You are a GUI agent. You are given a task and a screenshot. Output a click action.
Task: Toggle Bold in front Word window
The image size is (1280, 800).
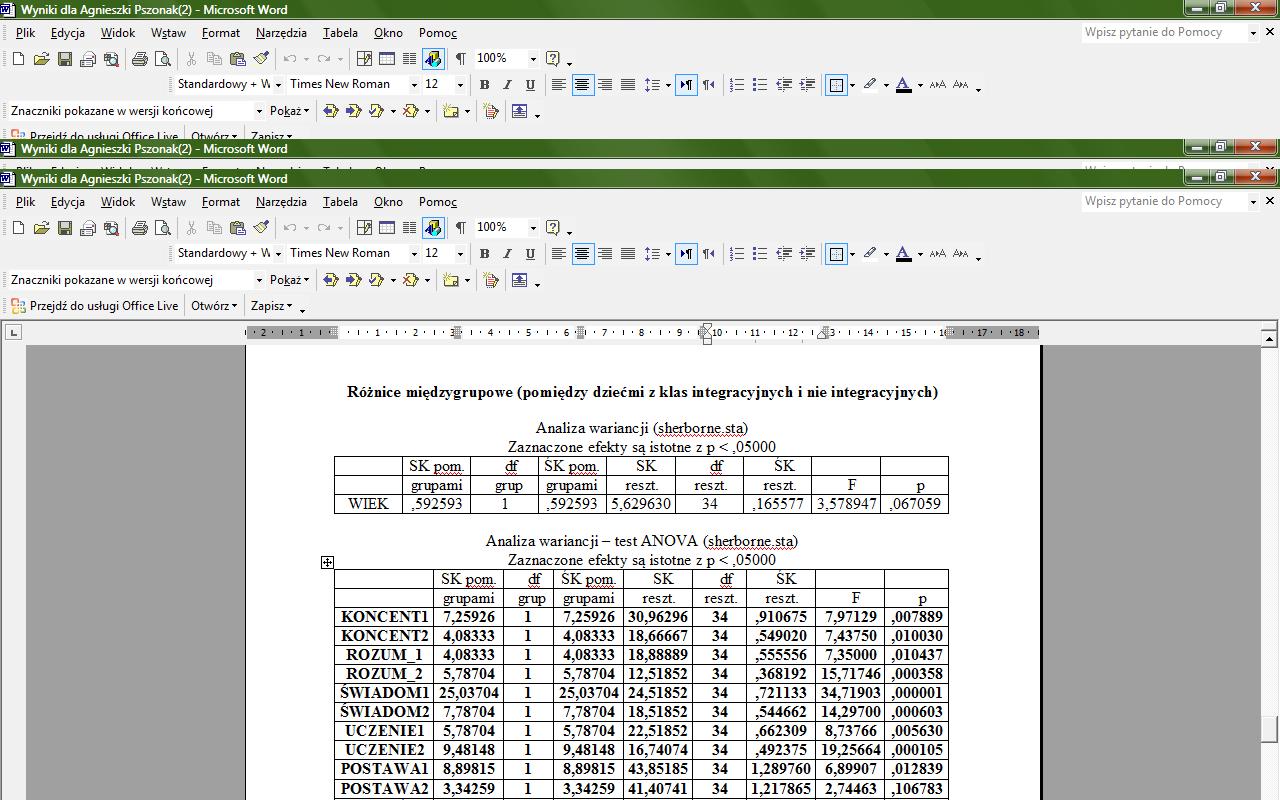(x=484, y=254)
